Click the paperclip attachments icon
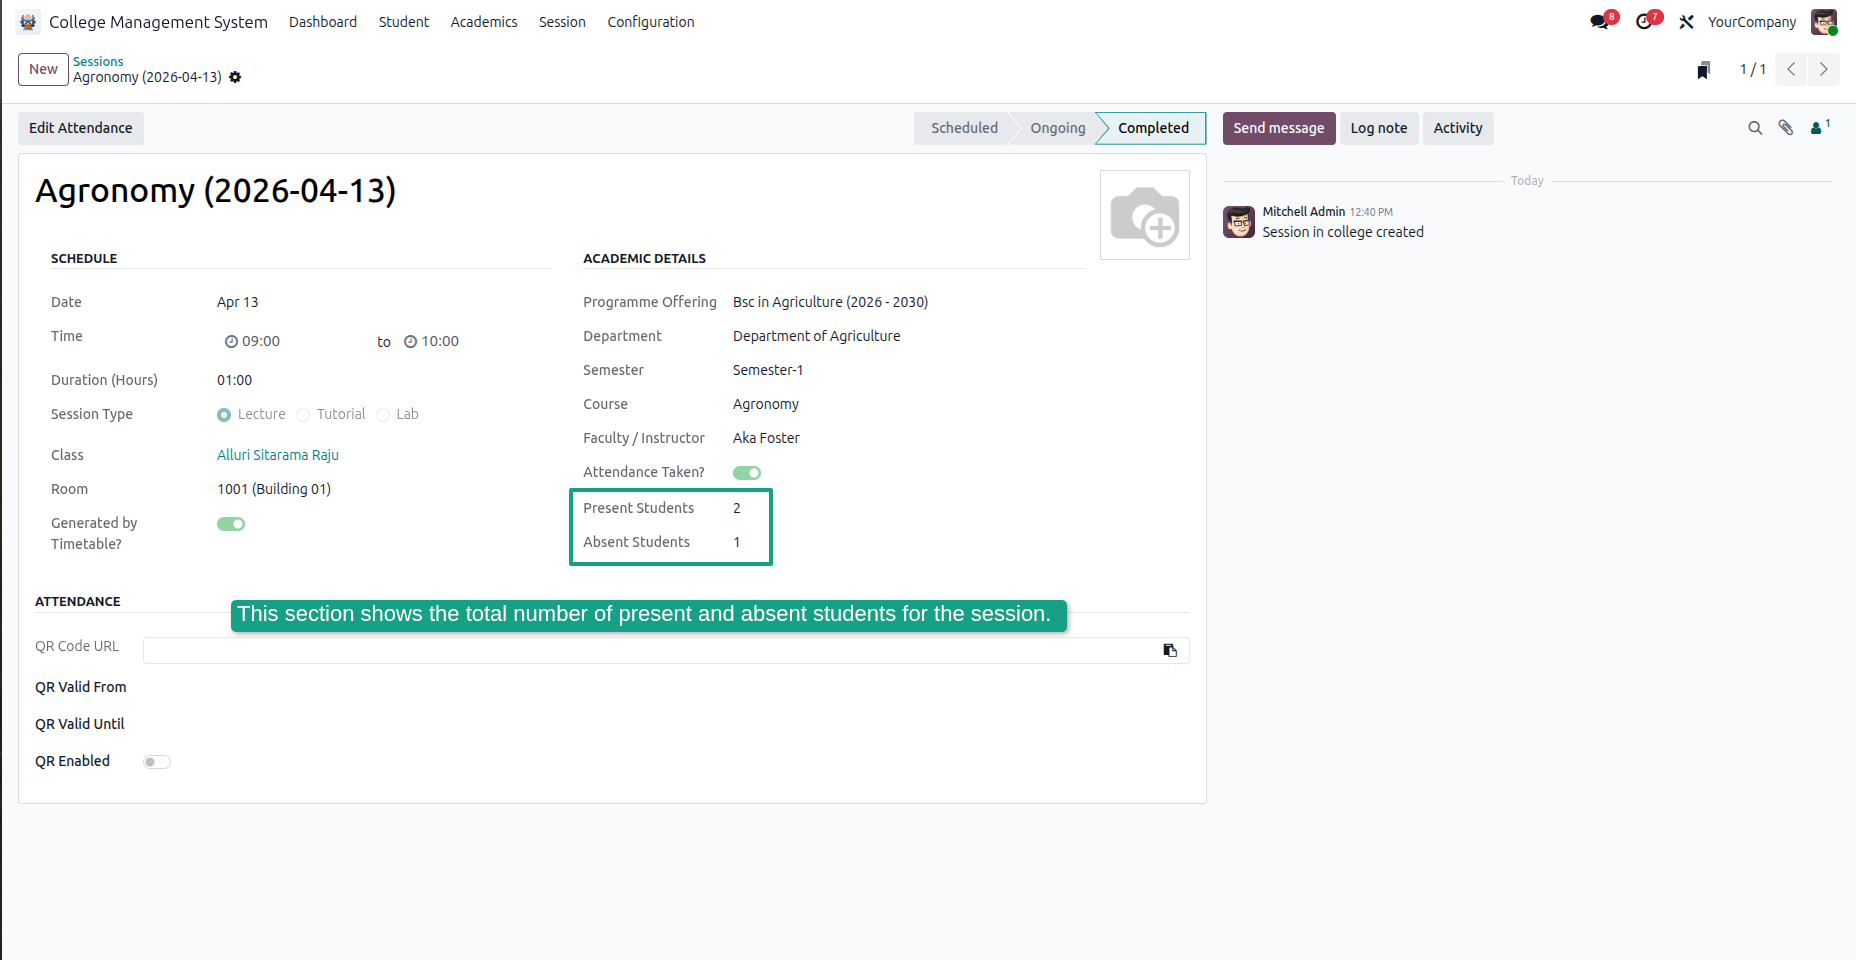This screenshot has height=960, width=1856. tap(1785, 128)
